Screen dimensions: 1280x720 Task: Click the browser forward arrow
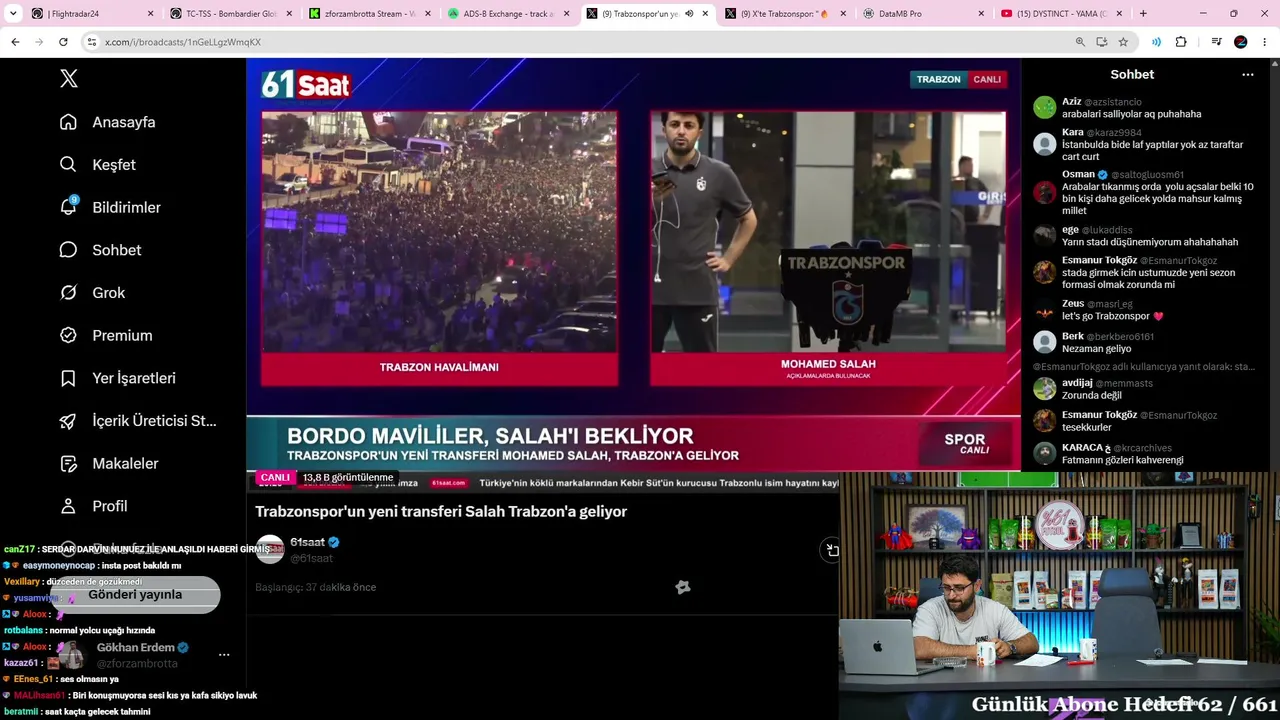(x=39, y=42)
